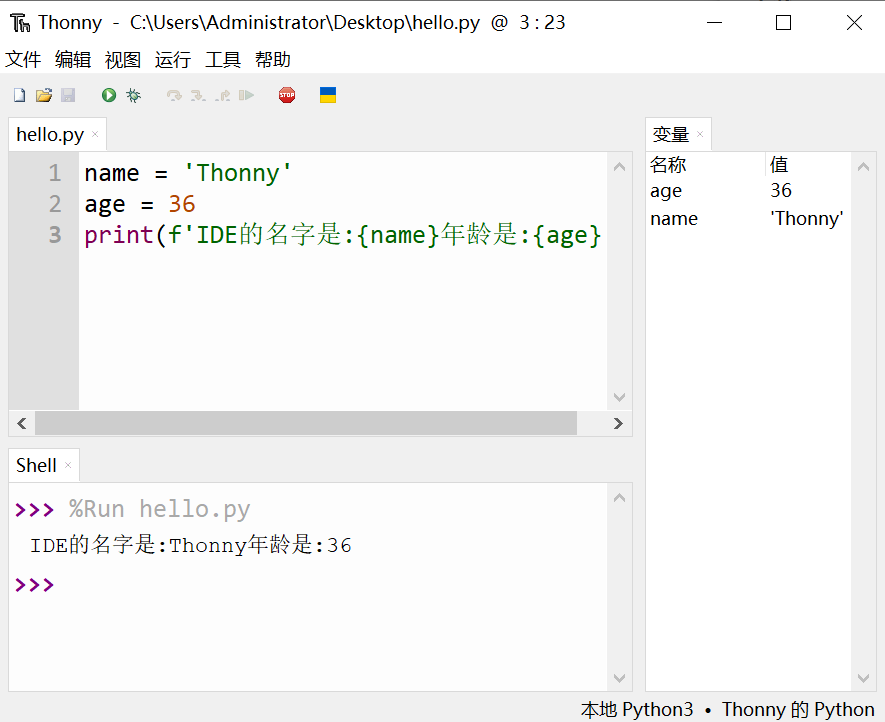
Task: Click the Step out debug icon
Action: 223,95
